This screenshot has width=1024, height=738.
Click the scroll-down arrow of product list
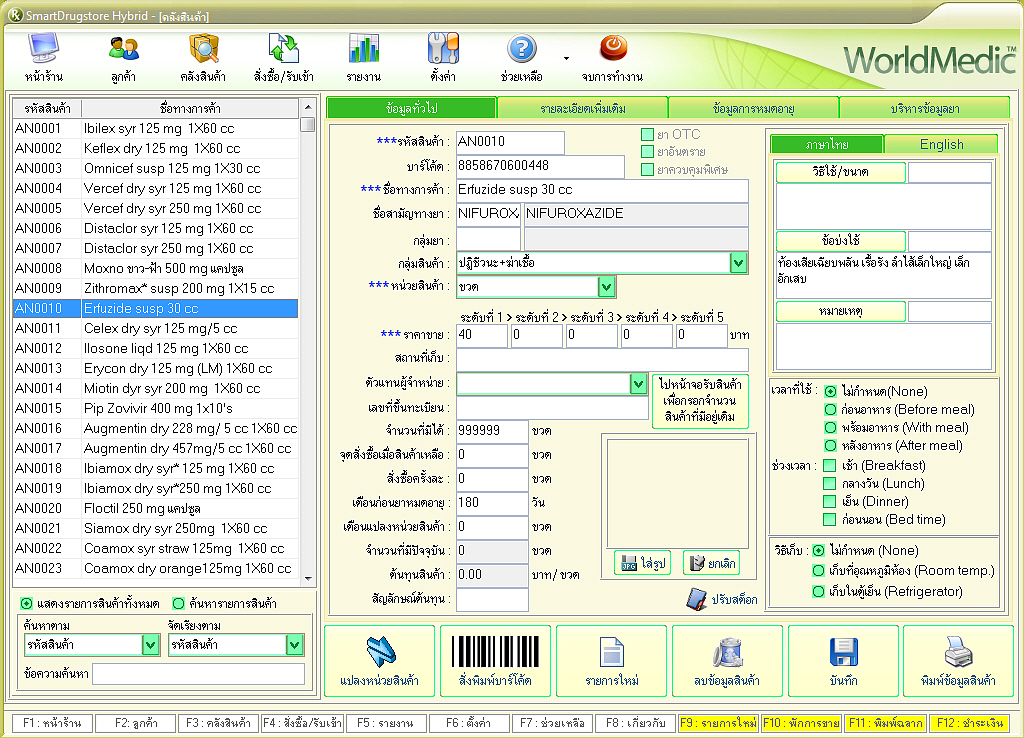point(308,579)
